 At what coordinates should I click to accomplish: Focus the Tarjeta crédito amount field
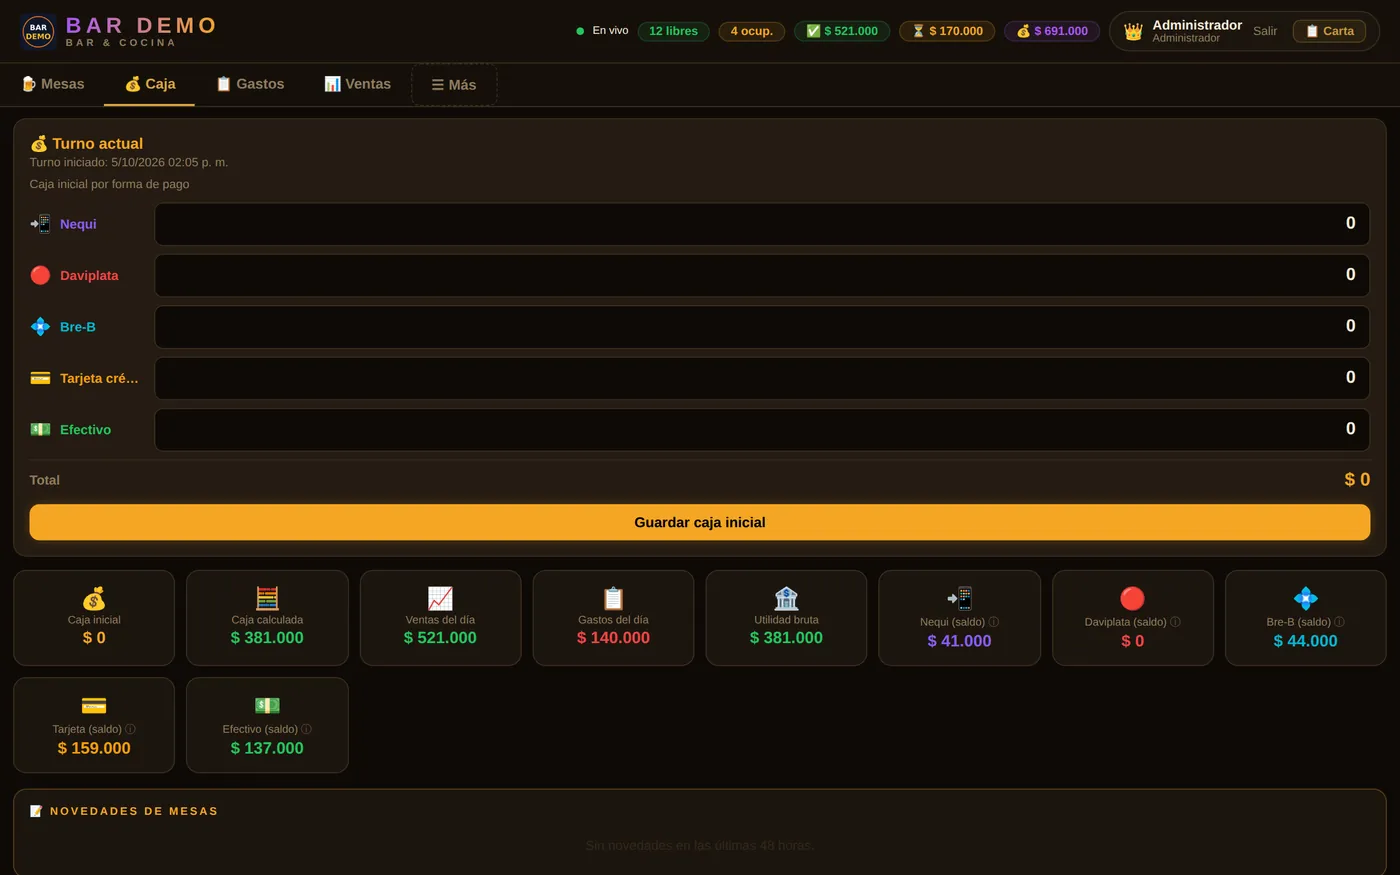[x=762, y=378]
